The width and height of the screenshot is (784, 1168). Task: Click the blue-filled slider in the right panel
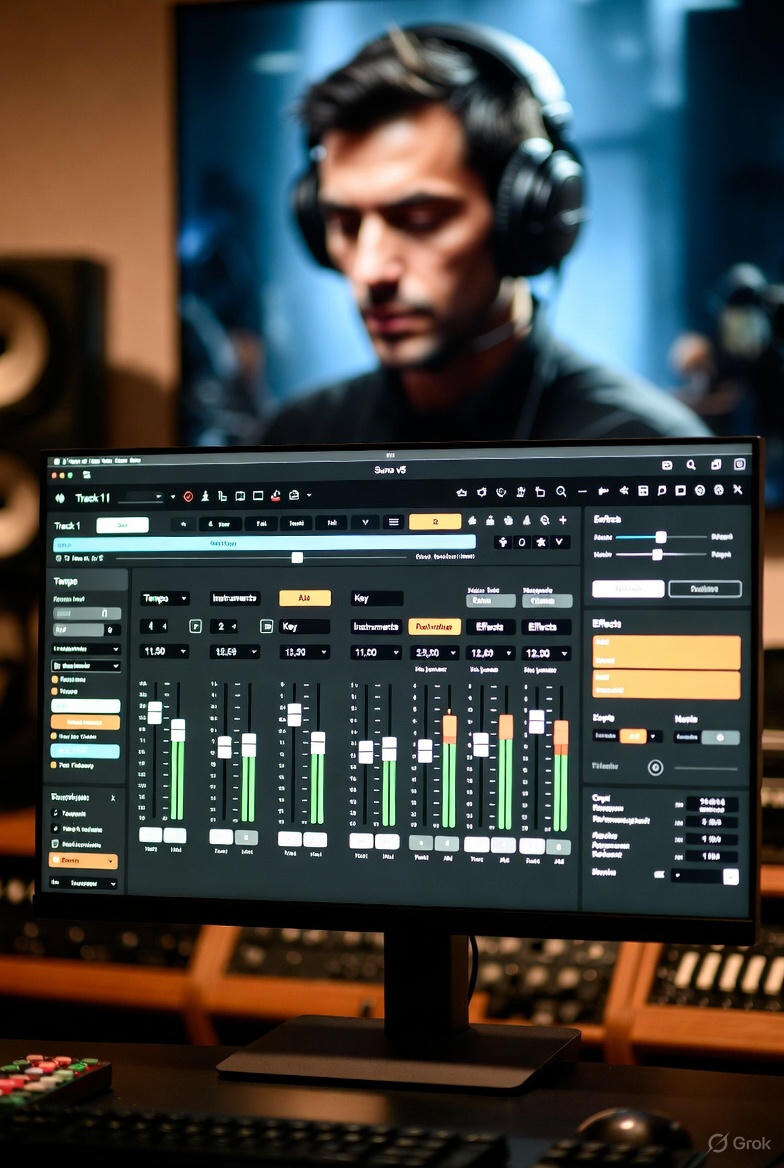pos(660,537)
